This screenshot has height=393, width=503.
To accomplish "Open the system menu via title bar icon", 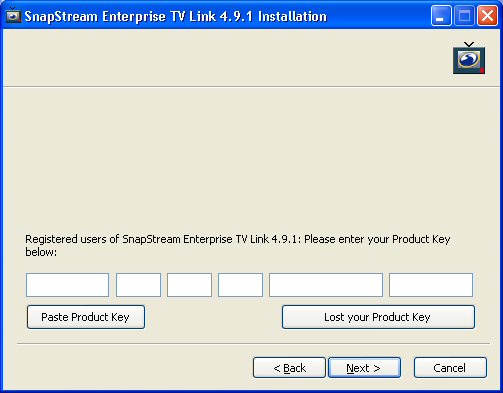I will 13,16.
